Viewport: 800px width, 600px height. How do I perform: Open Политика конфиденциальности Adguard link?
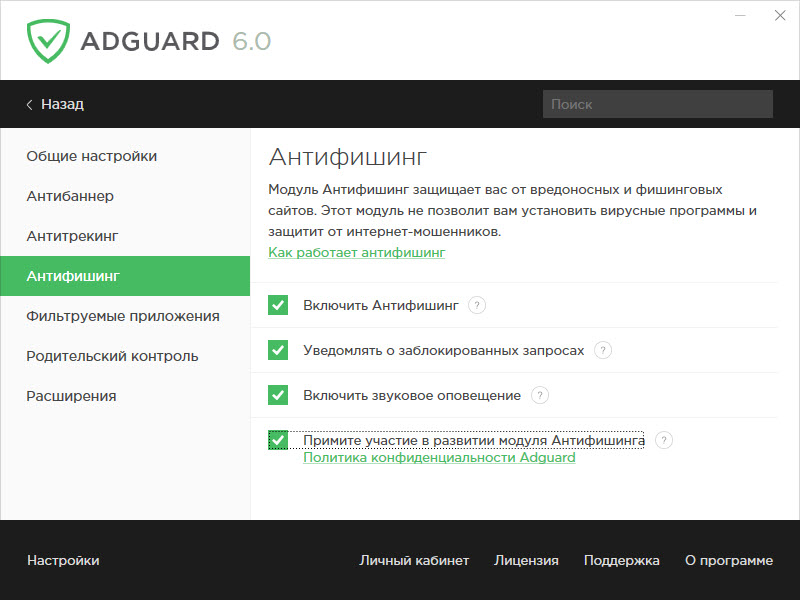pos(439,458)
